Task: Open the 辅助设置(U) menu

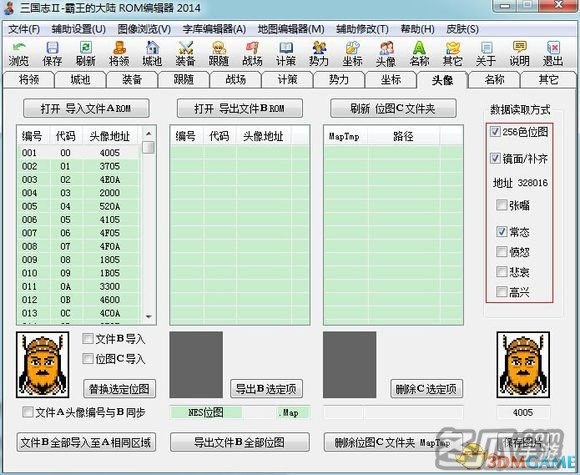Action: point(78,29)
